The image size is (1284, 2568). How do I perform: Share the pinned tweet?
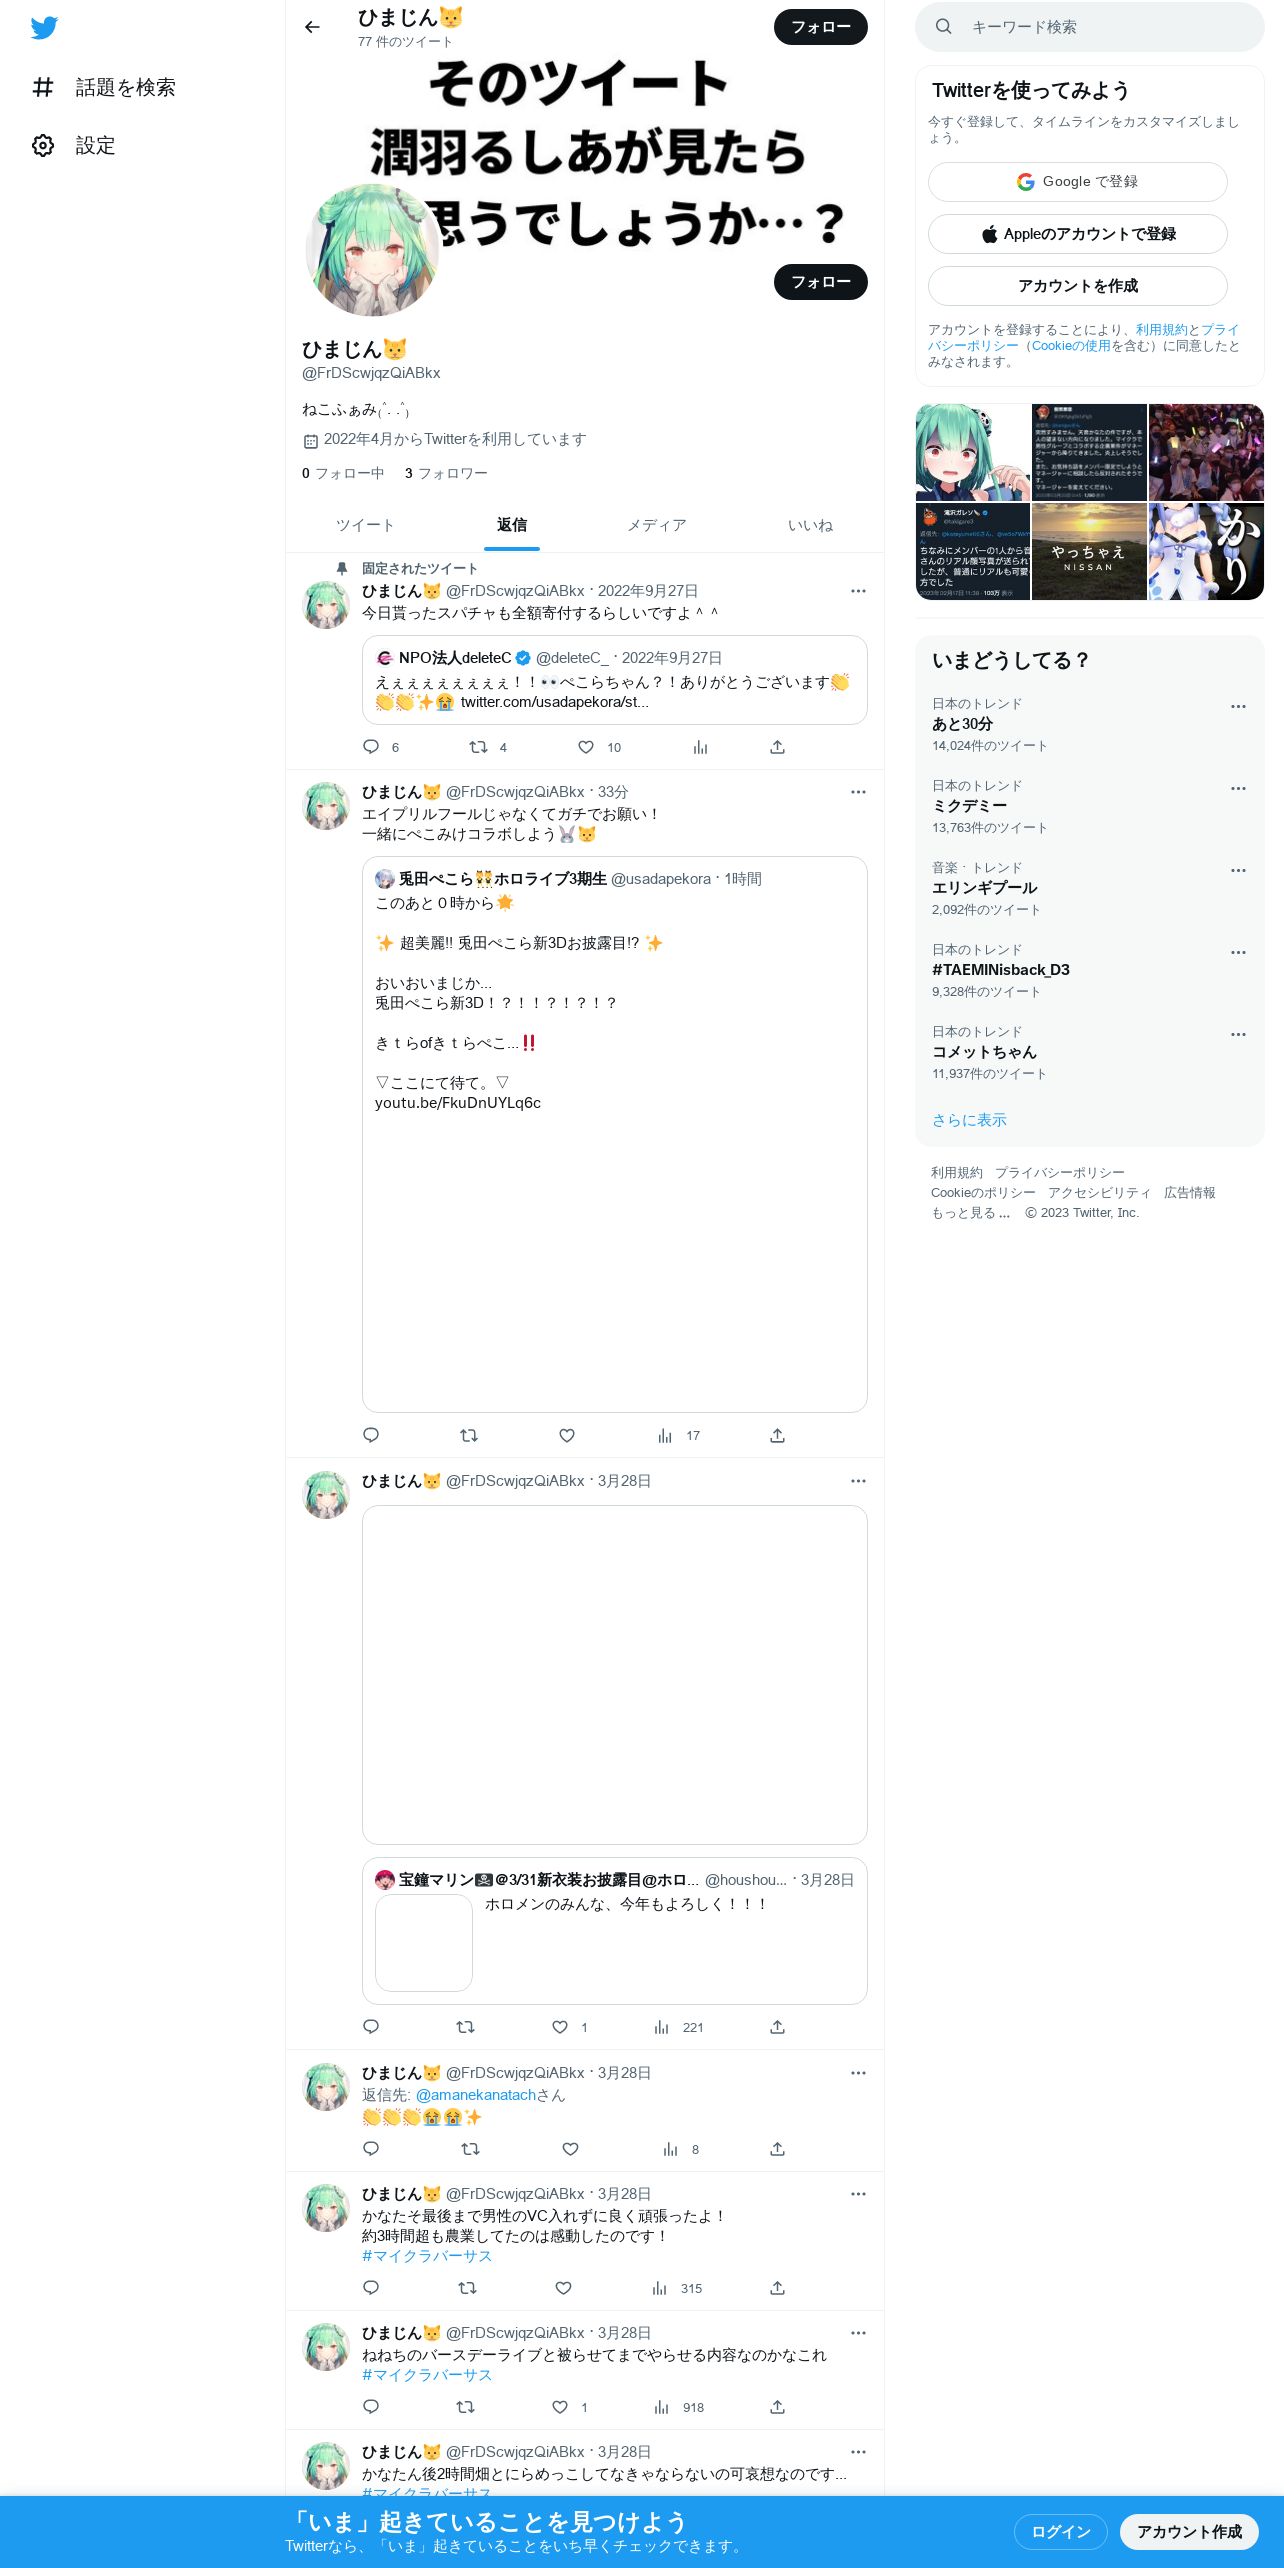777,747
